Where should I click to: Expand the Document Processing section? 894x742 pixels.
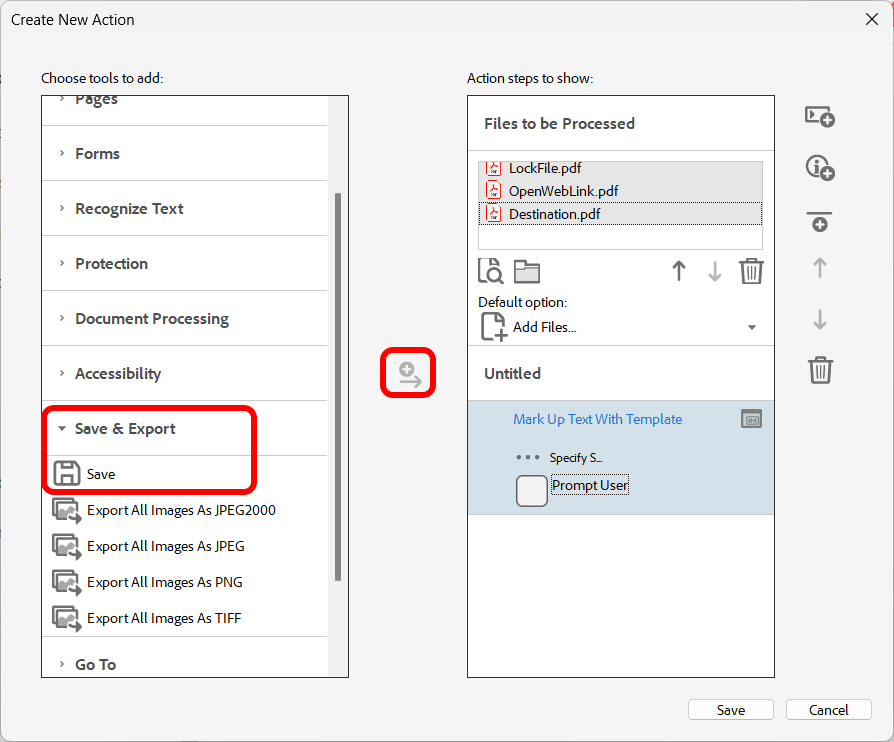pyautogui.click(x=151, y=319)
